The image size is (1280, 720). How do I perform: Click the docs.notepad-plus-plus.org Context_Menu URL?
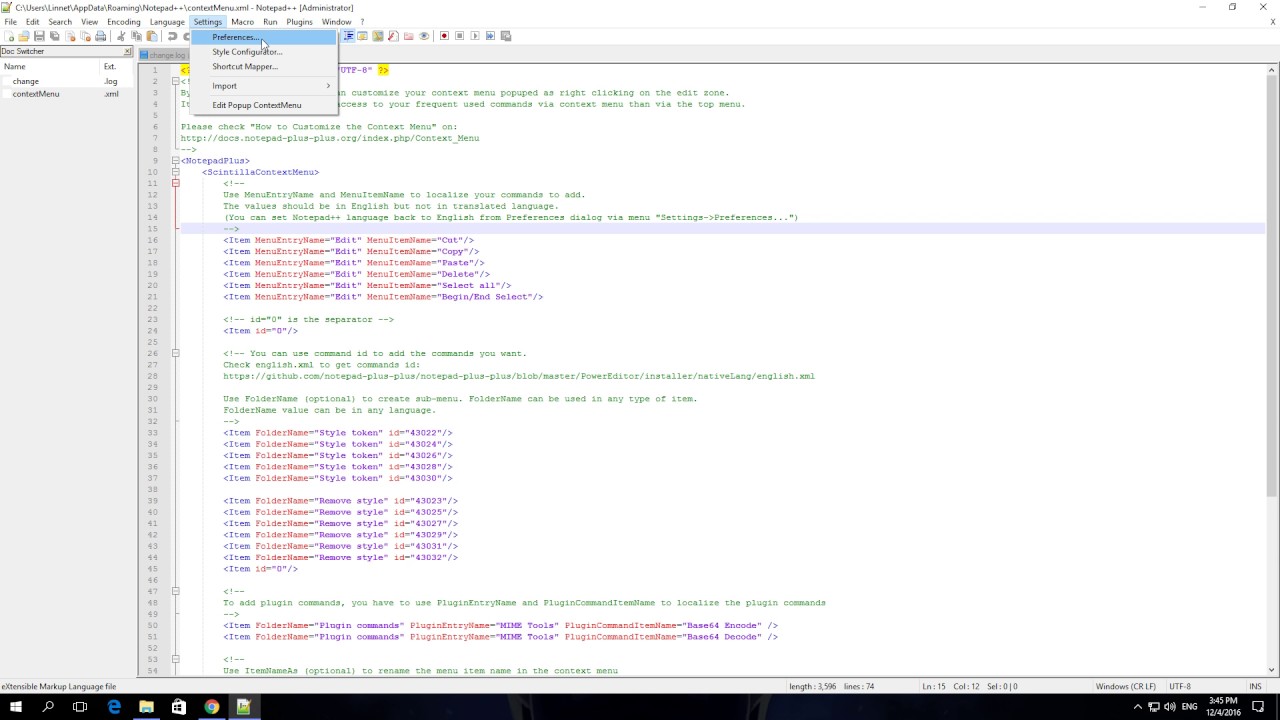click(x=330, y=138)
